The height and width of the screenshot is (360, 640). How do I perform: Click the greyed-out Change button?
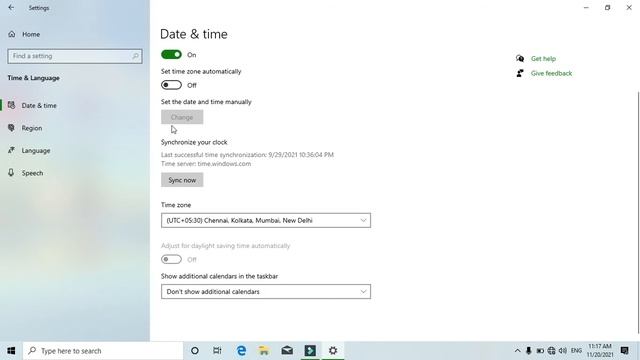tap(182, 117)
